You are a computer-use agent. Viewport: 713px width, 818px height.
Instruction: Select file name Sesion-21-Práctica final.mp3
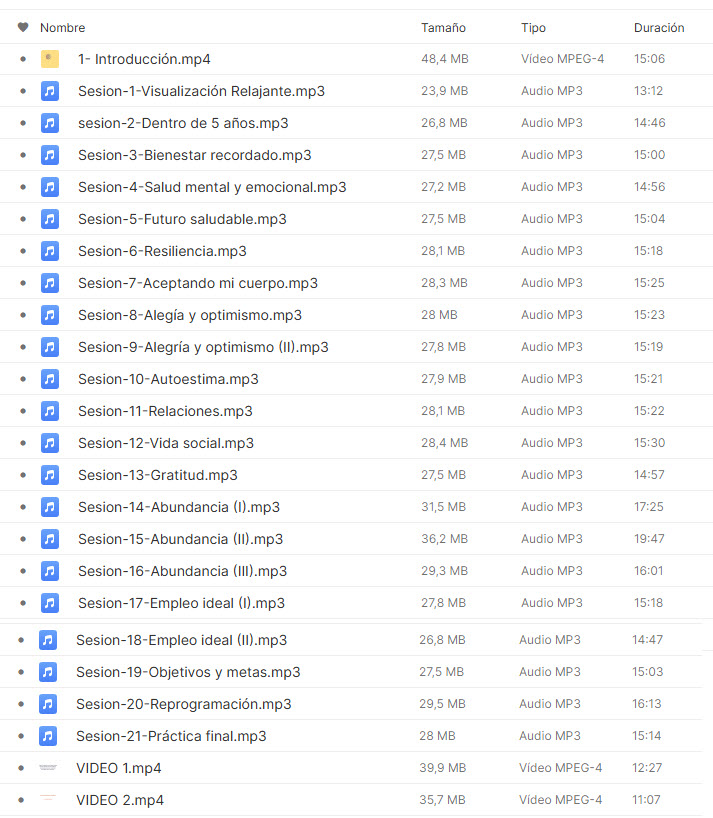point(171,736)
